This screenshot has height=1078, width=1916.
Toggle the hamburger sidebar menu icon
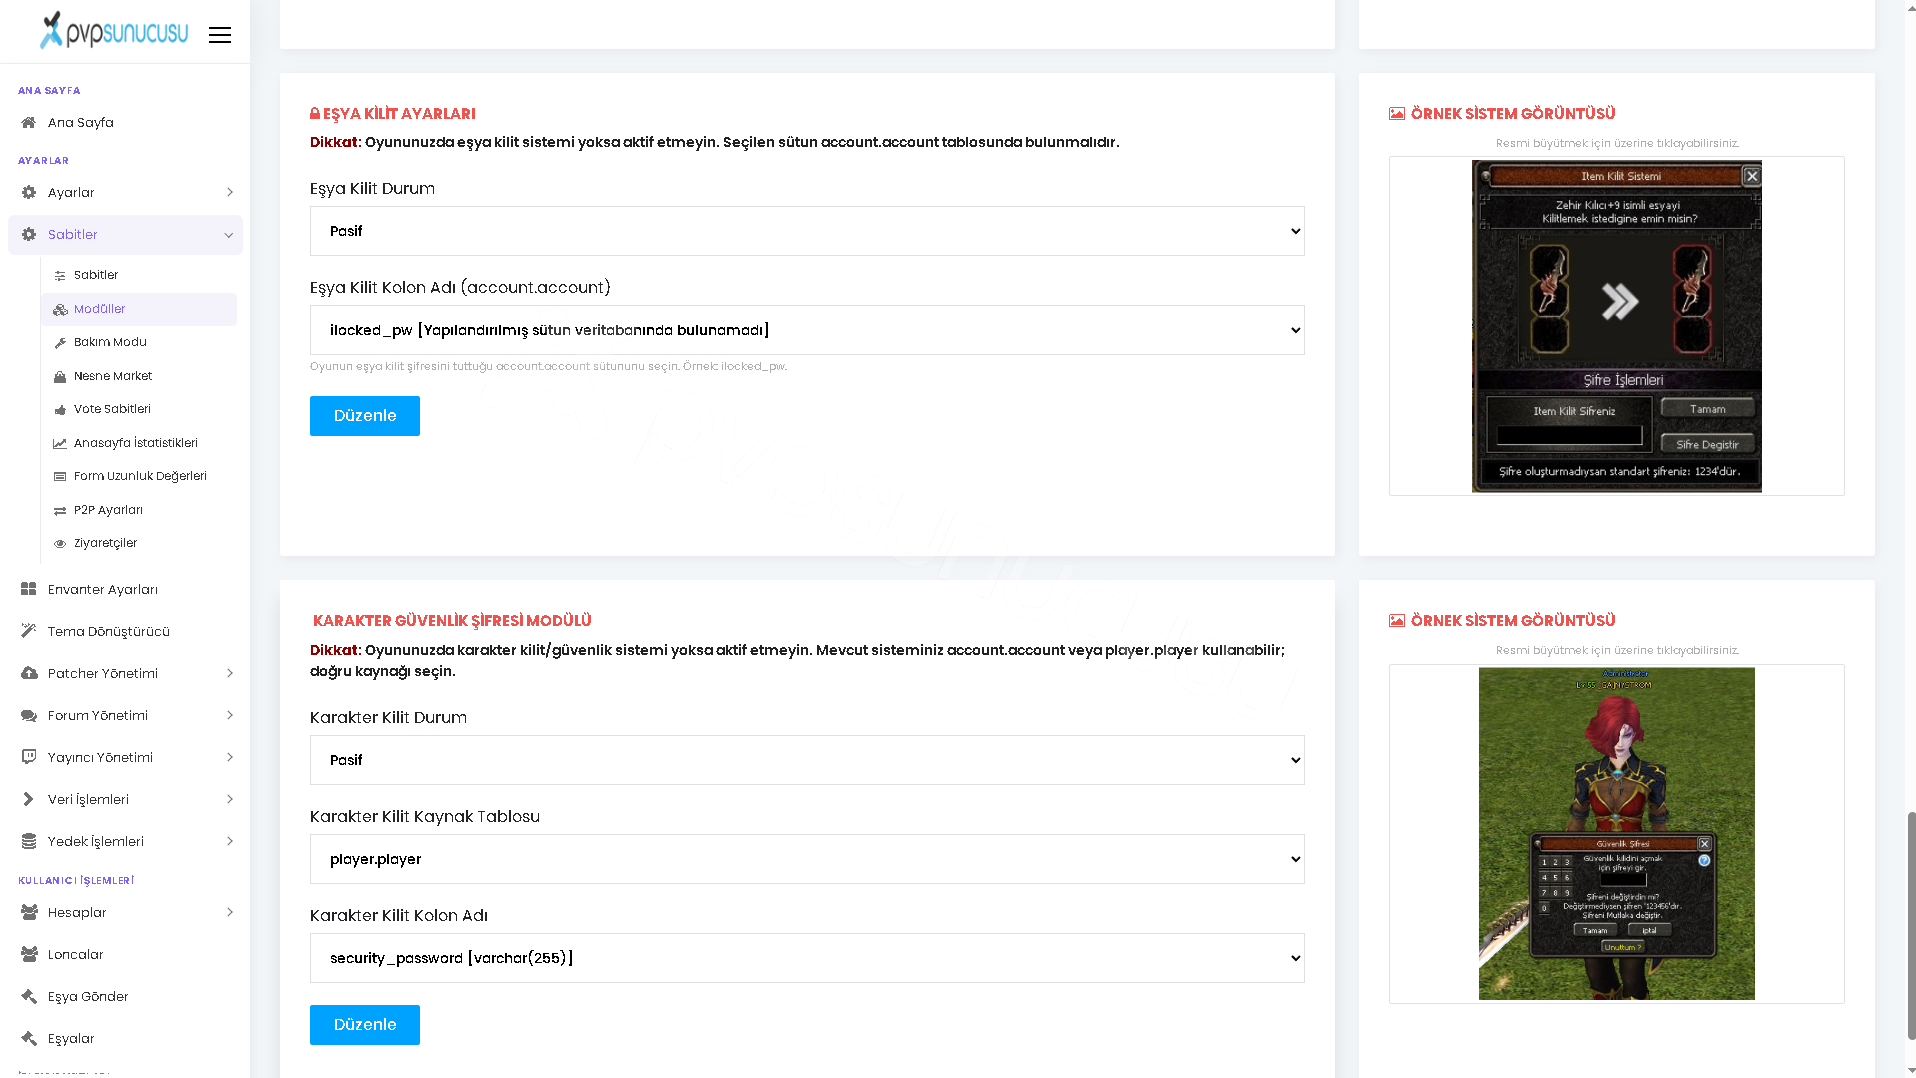point(220,35)
